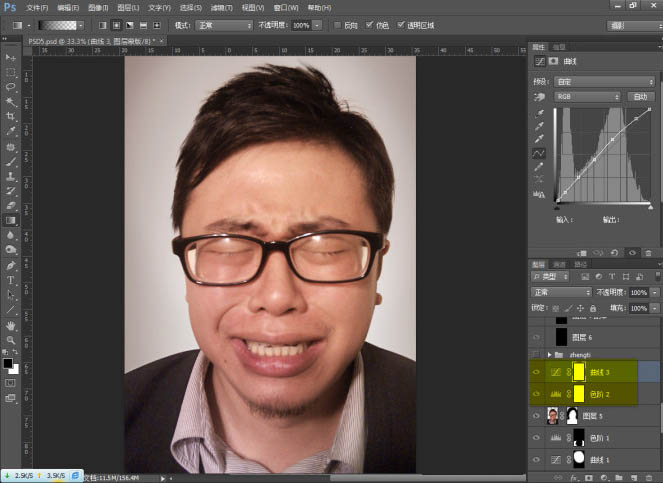Image resolution: width=663 pixels, height=483 pixels.
Task: Expand the zhengti layer group
Action: pos(549,354)
